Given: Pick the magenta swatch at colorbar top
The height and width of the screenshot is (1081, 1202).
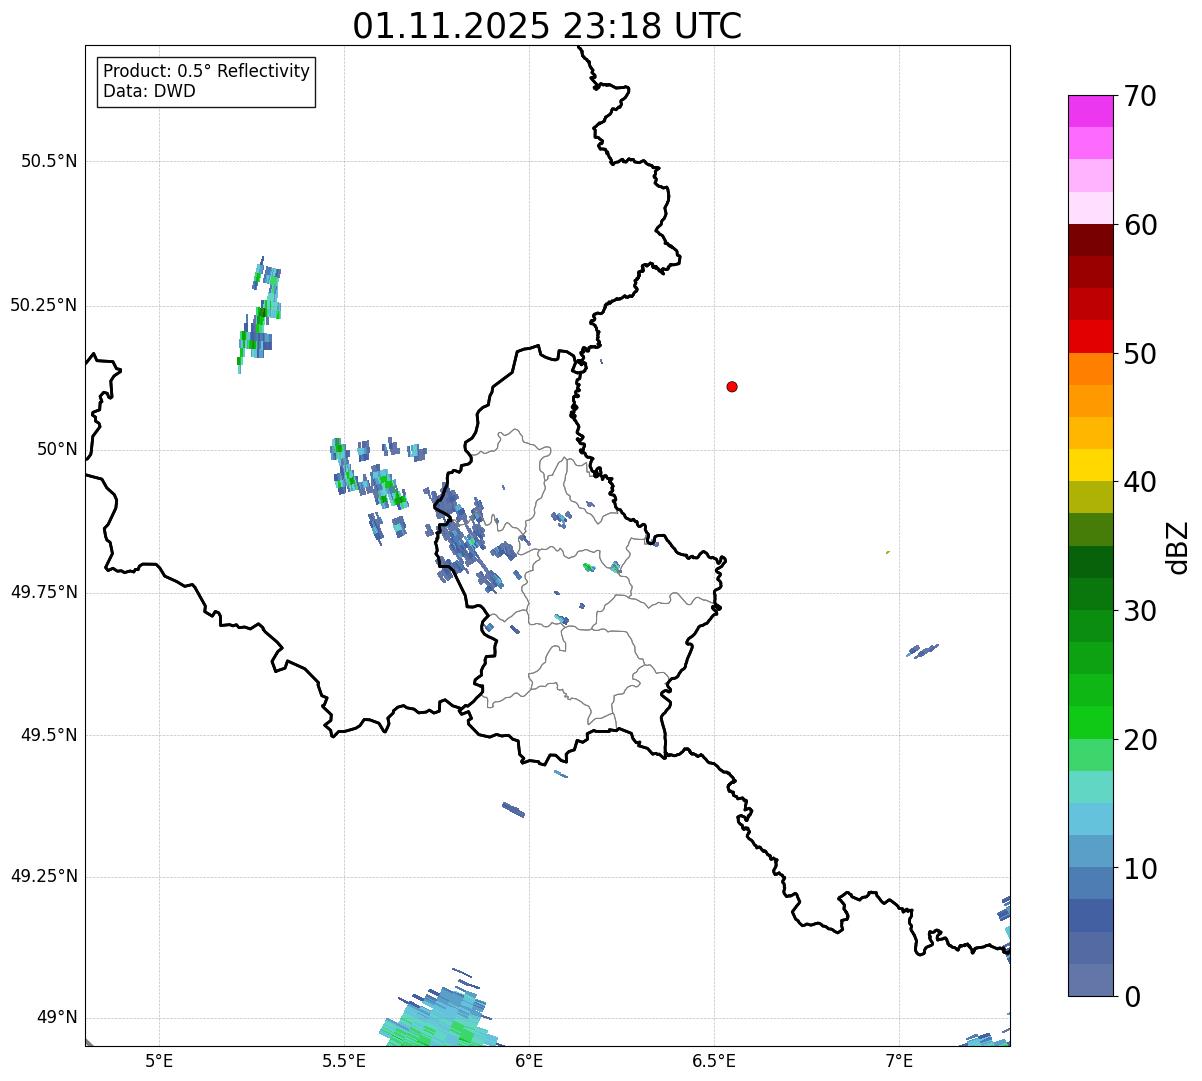Looking at the screenshot, I should pyautogui.click(x=1090, y=111).
